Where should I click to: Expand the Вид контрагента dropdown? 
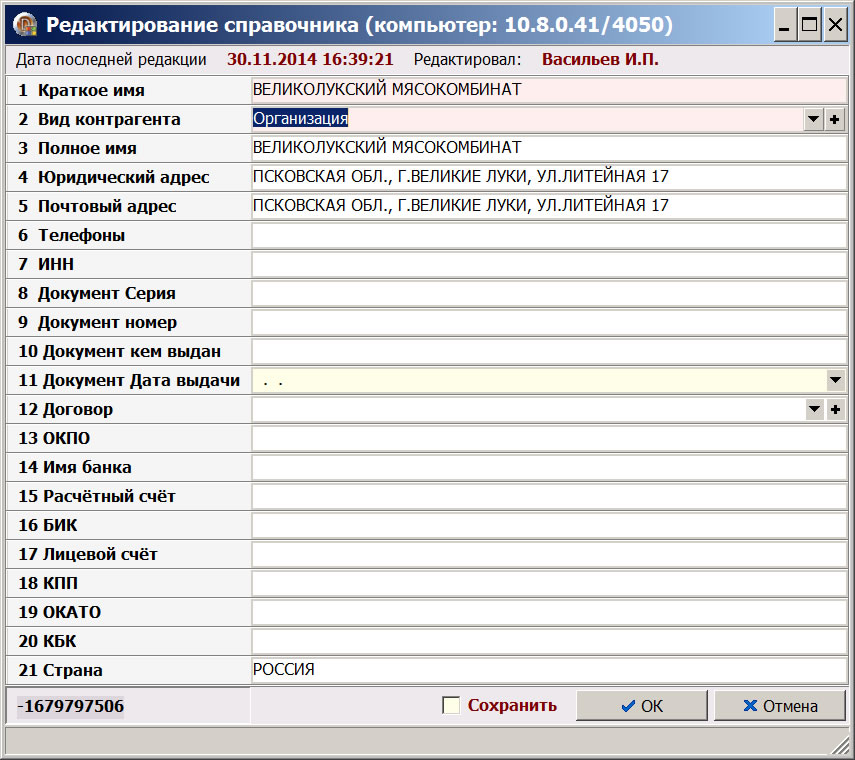pos(814,120)
